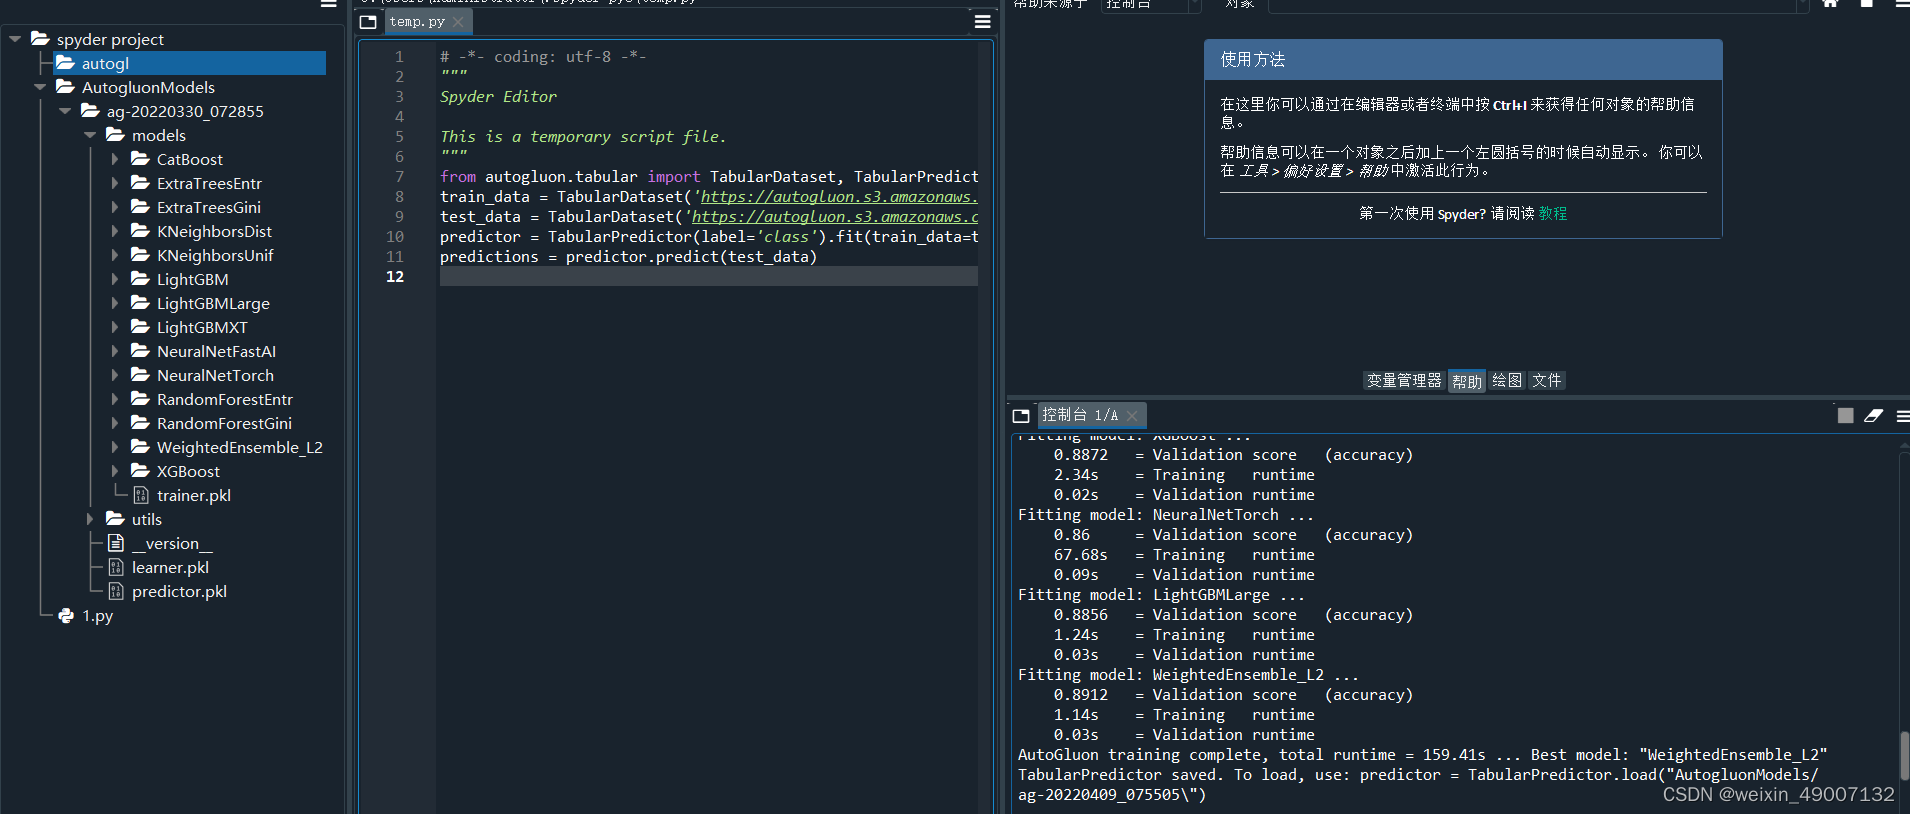The height and width of the screenshot is (814, 1910).
Task: Open the test_data URL on line 9
Action: (835, 217)
